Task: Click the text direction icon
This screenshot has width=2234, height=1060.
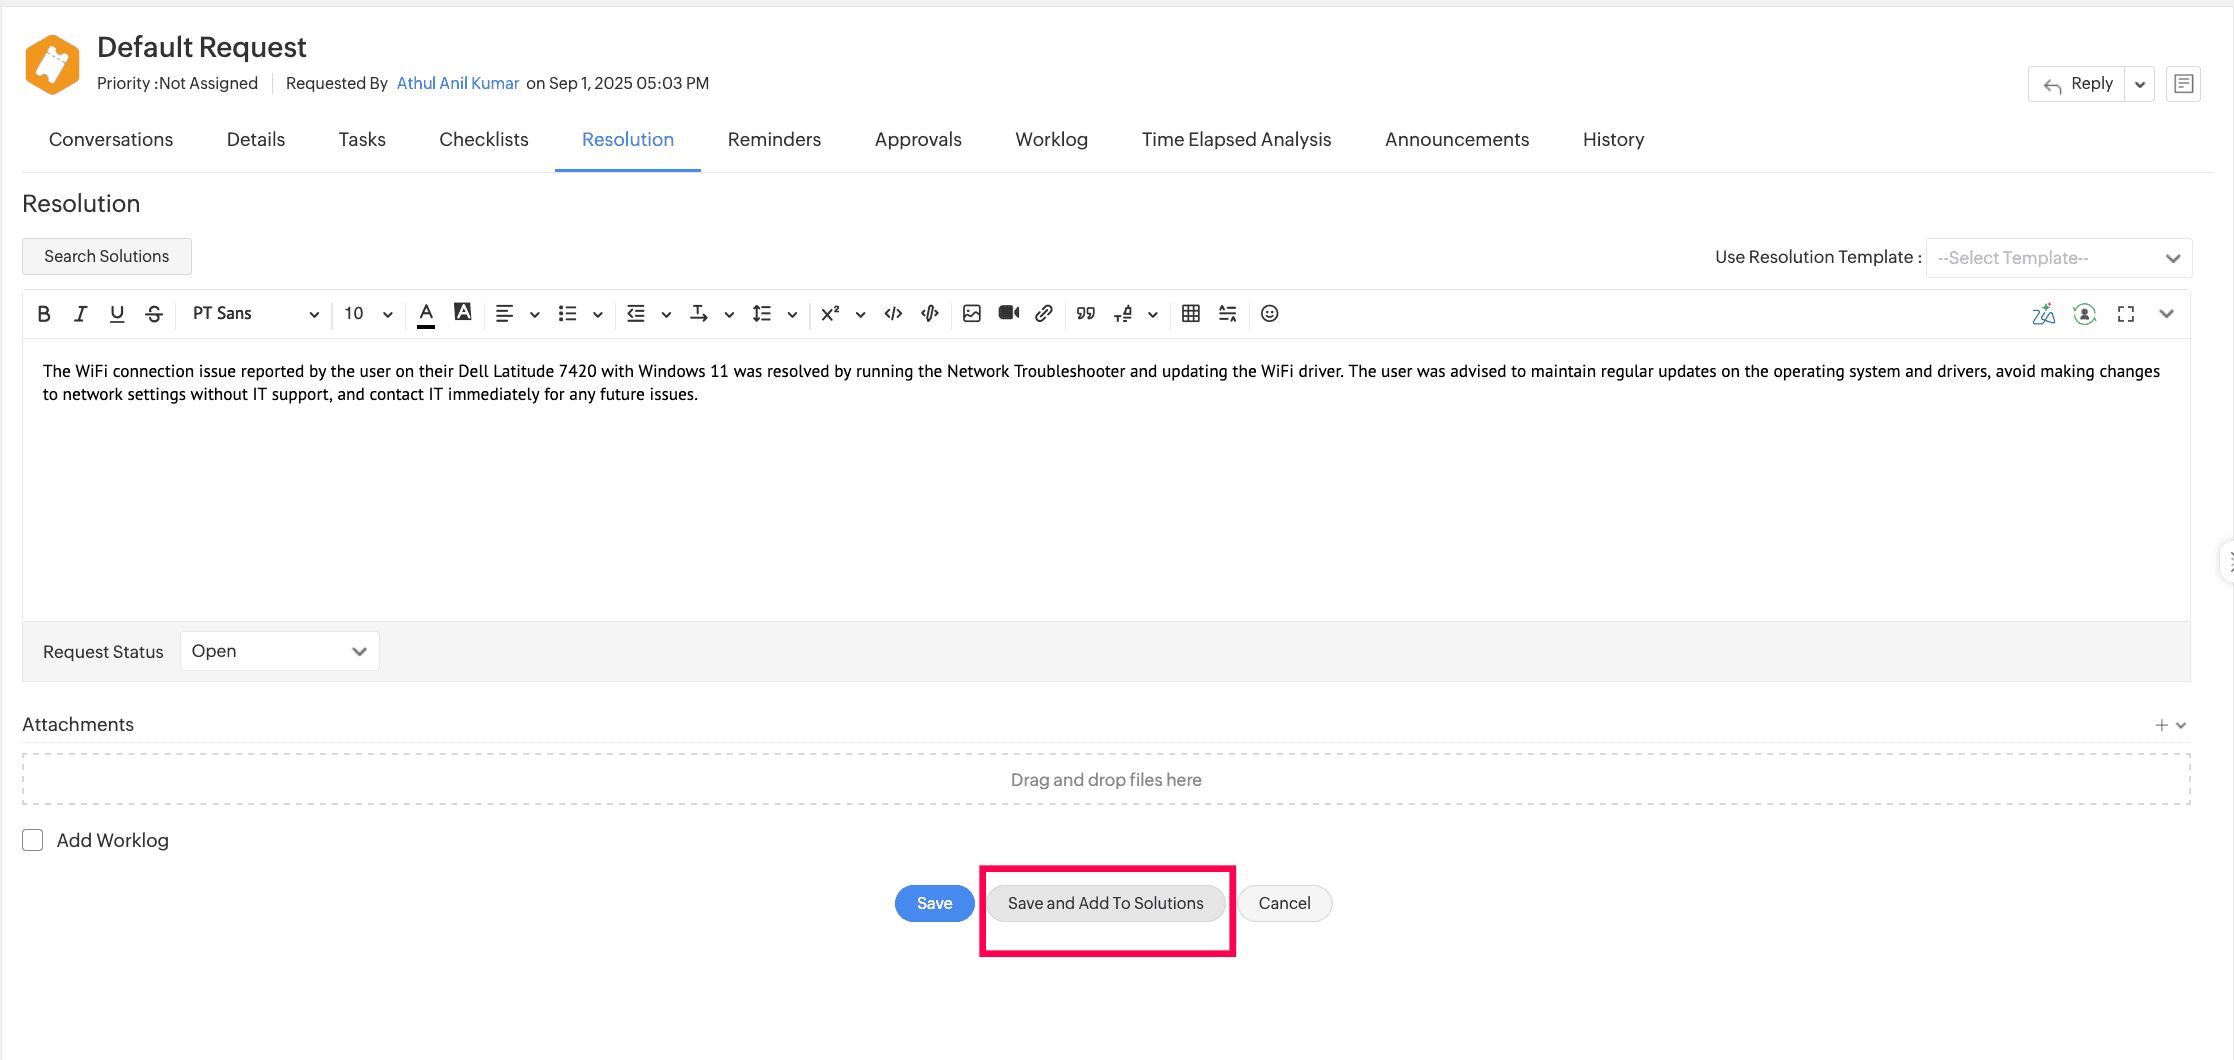Action: click(x=699, y=314)
